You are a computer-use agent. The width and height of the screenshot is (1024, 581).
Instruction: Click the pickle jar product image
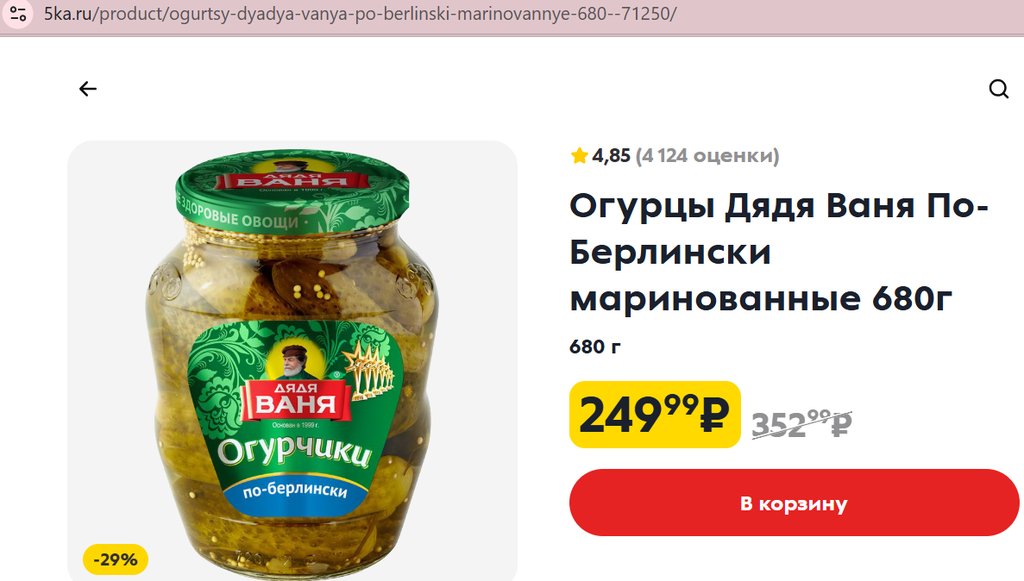[292, 361]
